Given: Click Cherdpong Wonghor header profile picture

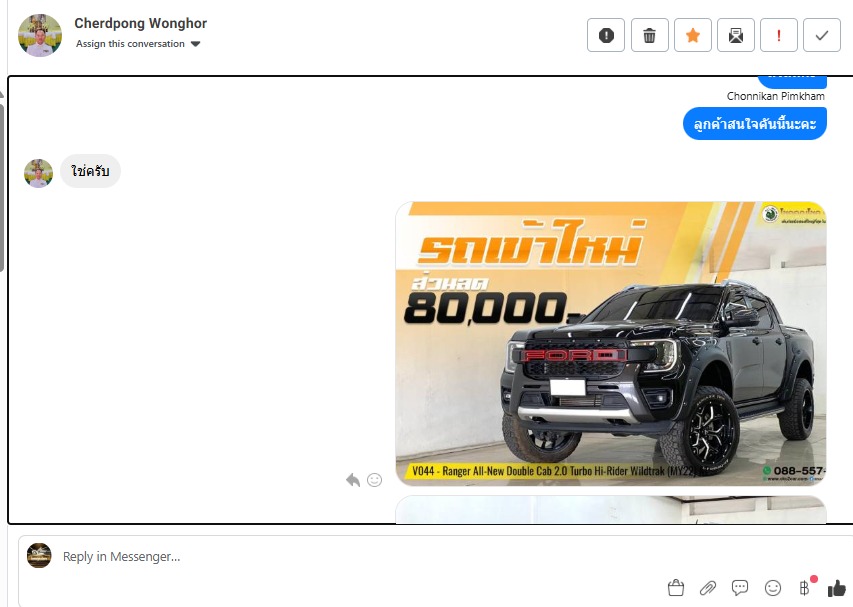Looking at the screenshot, I should (x=40, y=35).
